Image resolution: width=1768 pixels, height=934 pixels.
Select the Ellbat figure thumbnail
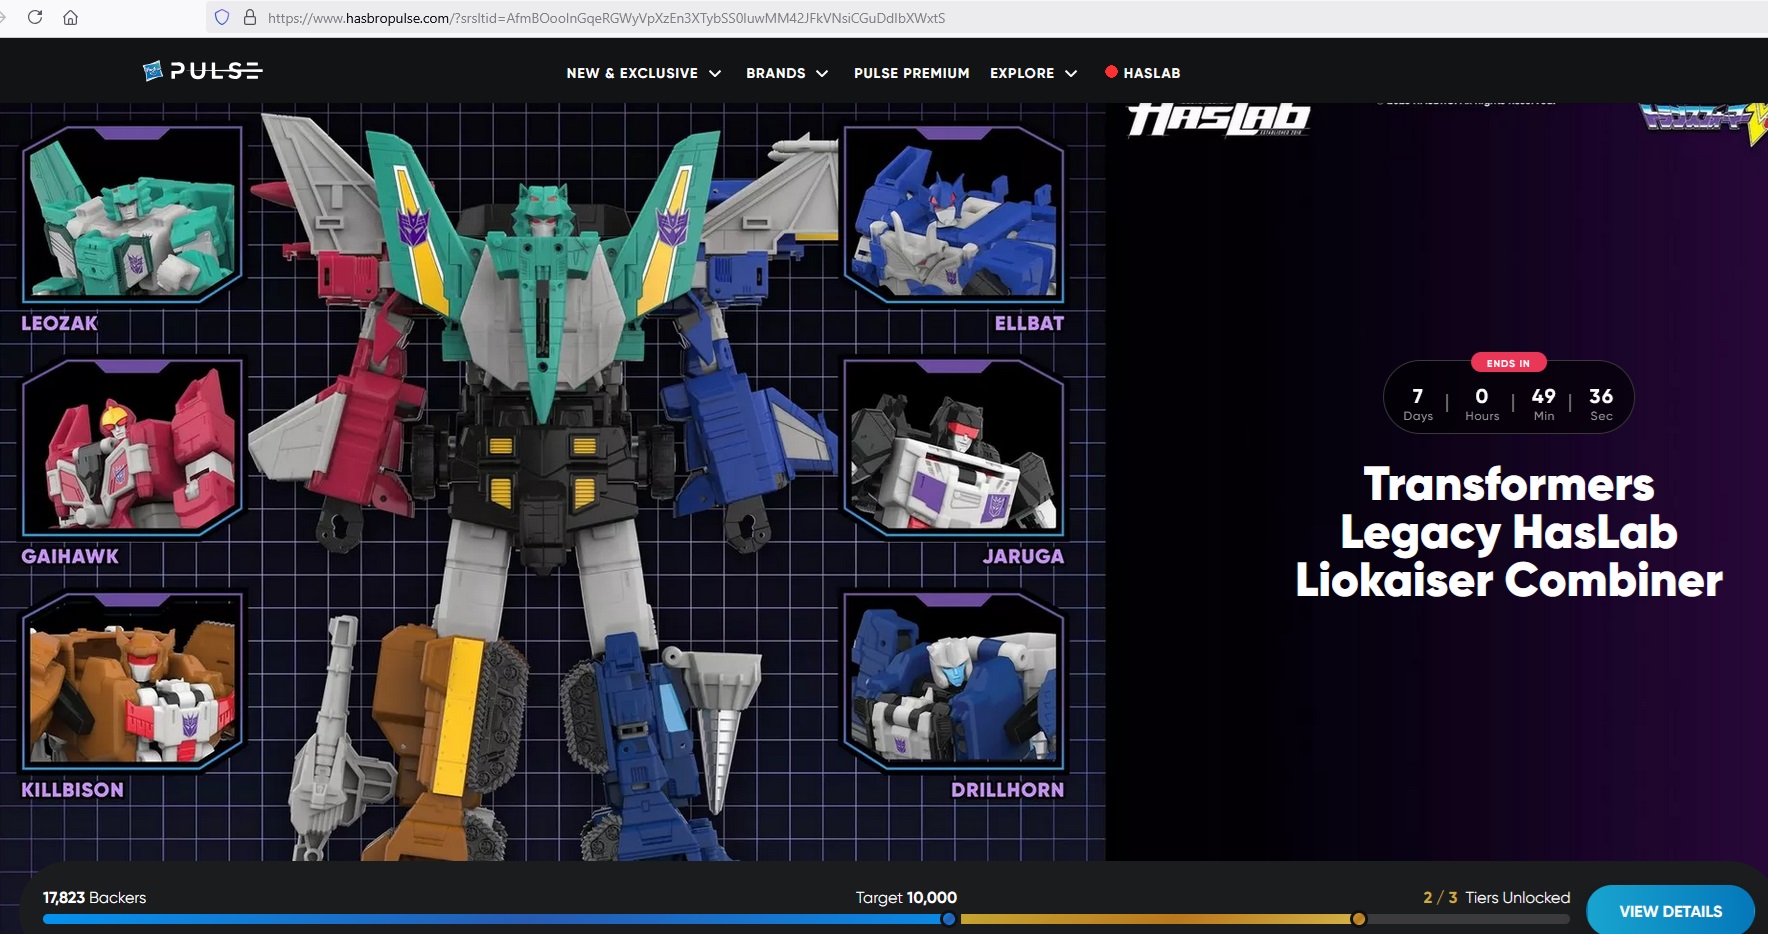pos(955,214)
